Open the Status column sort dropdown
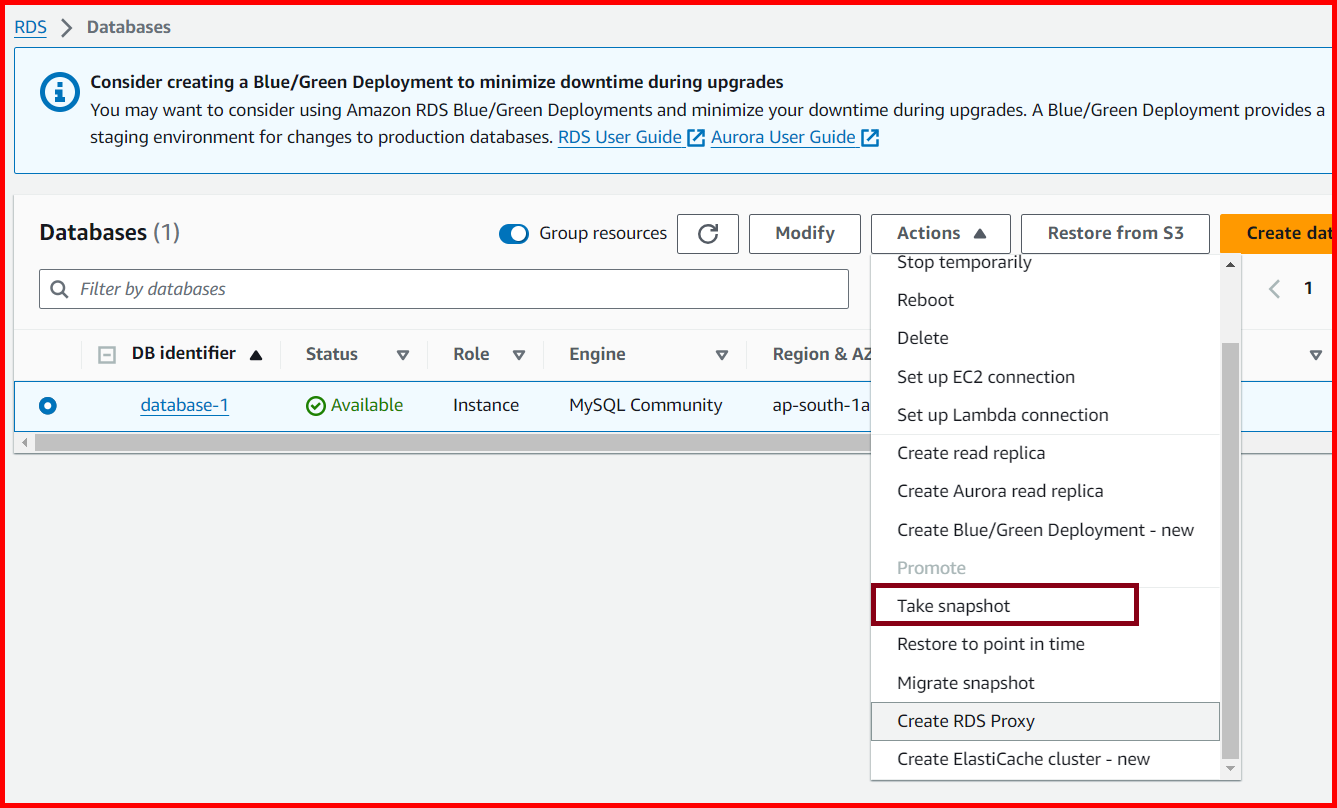1337x808 pixels. pos(403,355)
